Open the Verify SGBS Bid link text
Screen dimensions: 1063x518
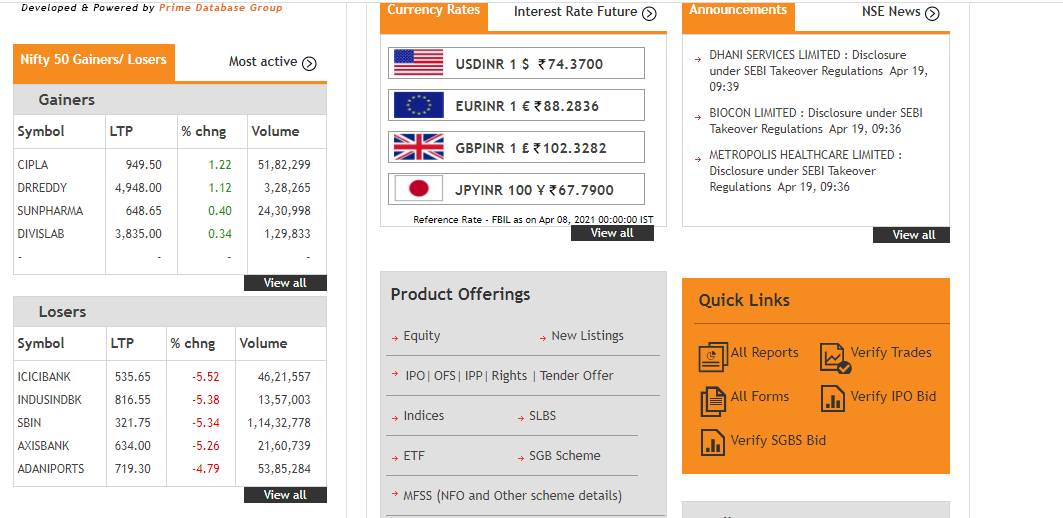click(x=778, y=440)
